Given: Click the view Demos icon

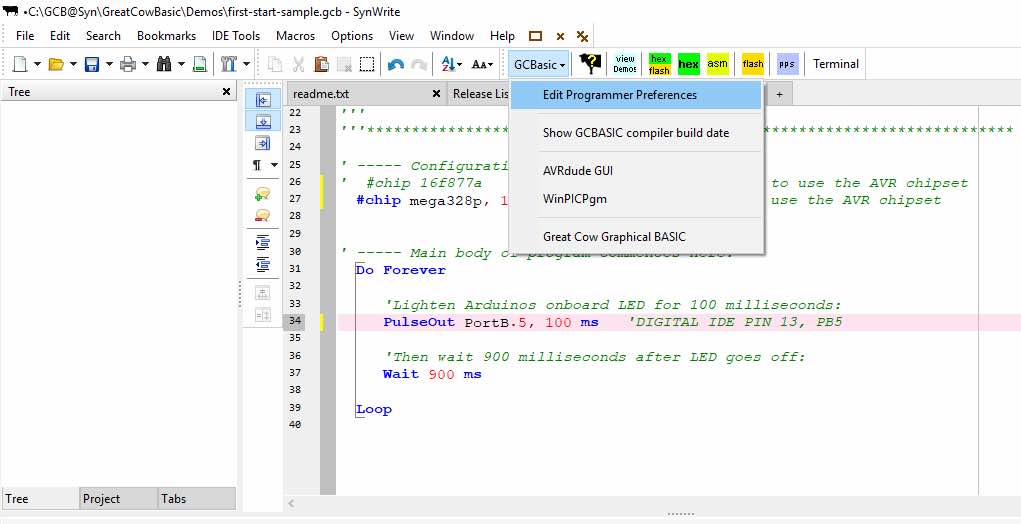Looking at the screenshot, I should coord(624,64).
